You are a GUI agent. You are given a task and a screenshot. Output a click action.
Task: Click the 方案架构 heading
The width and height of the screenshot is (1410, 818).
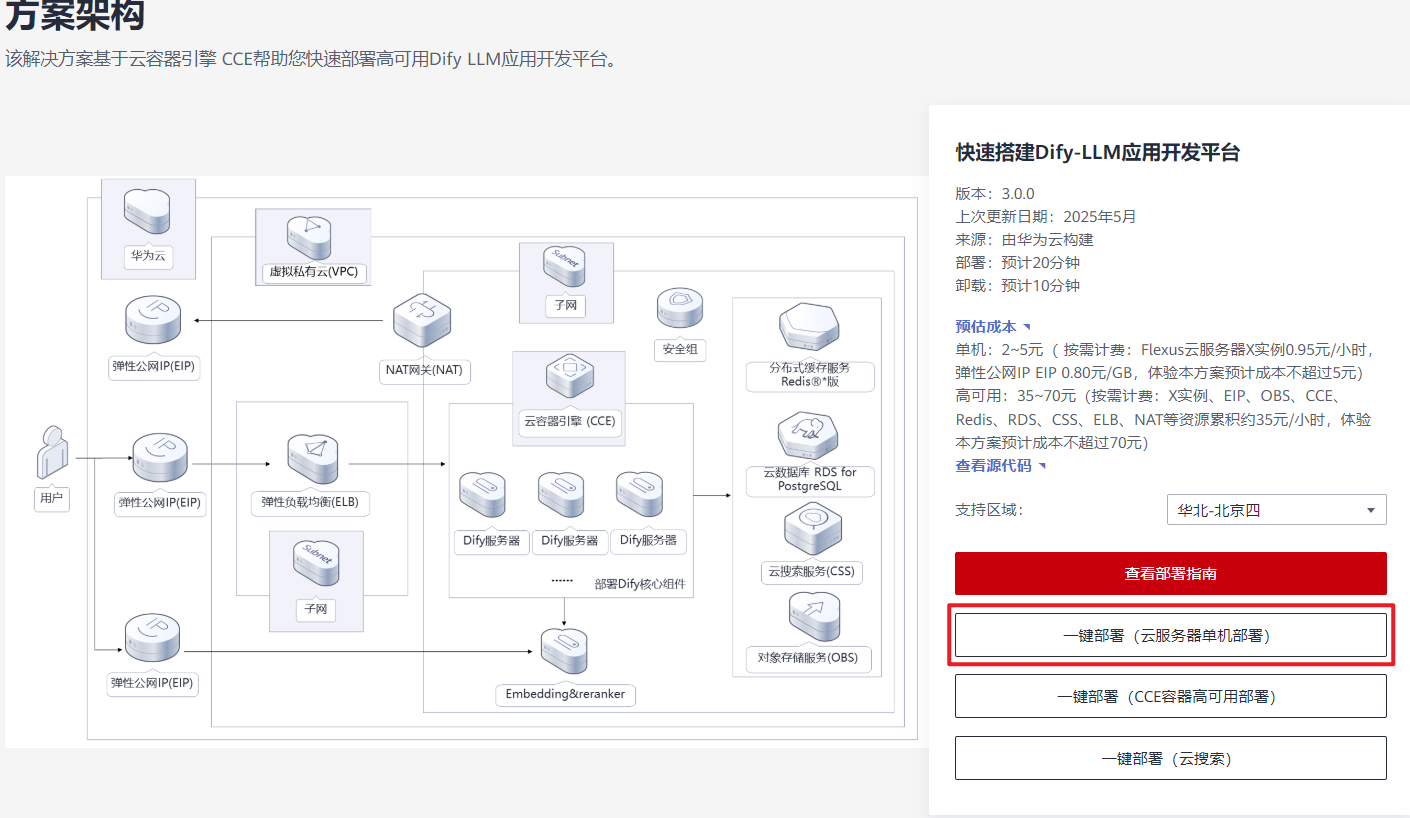pos(75,15)
